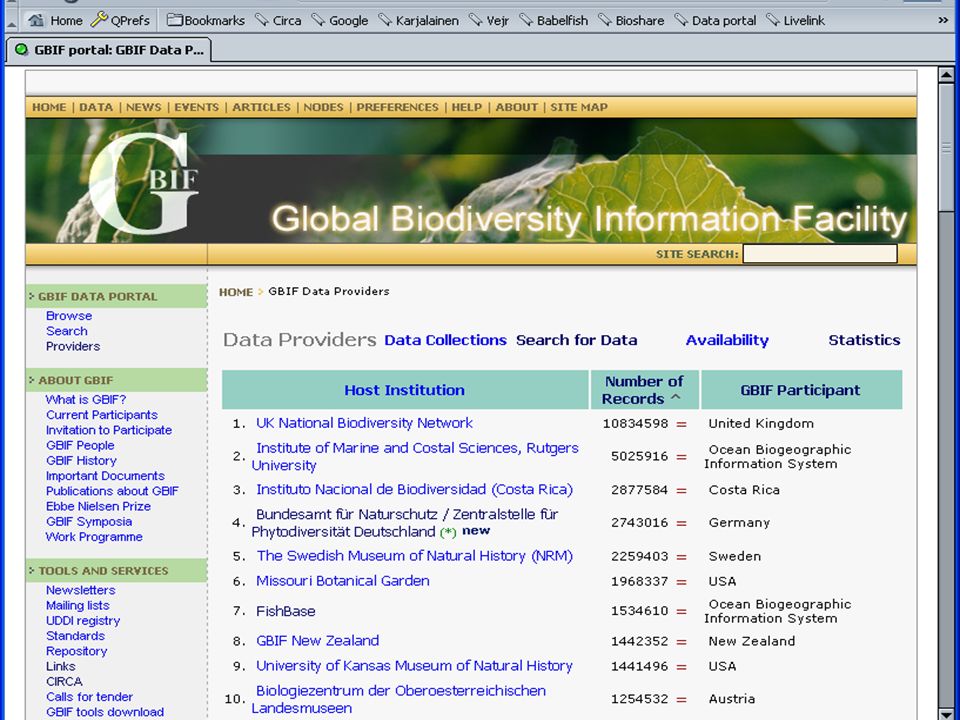
Task: Click the red equals icon beside 1534610
Action: pos(681,611)
